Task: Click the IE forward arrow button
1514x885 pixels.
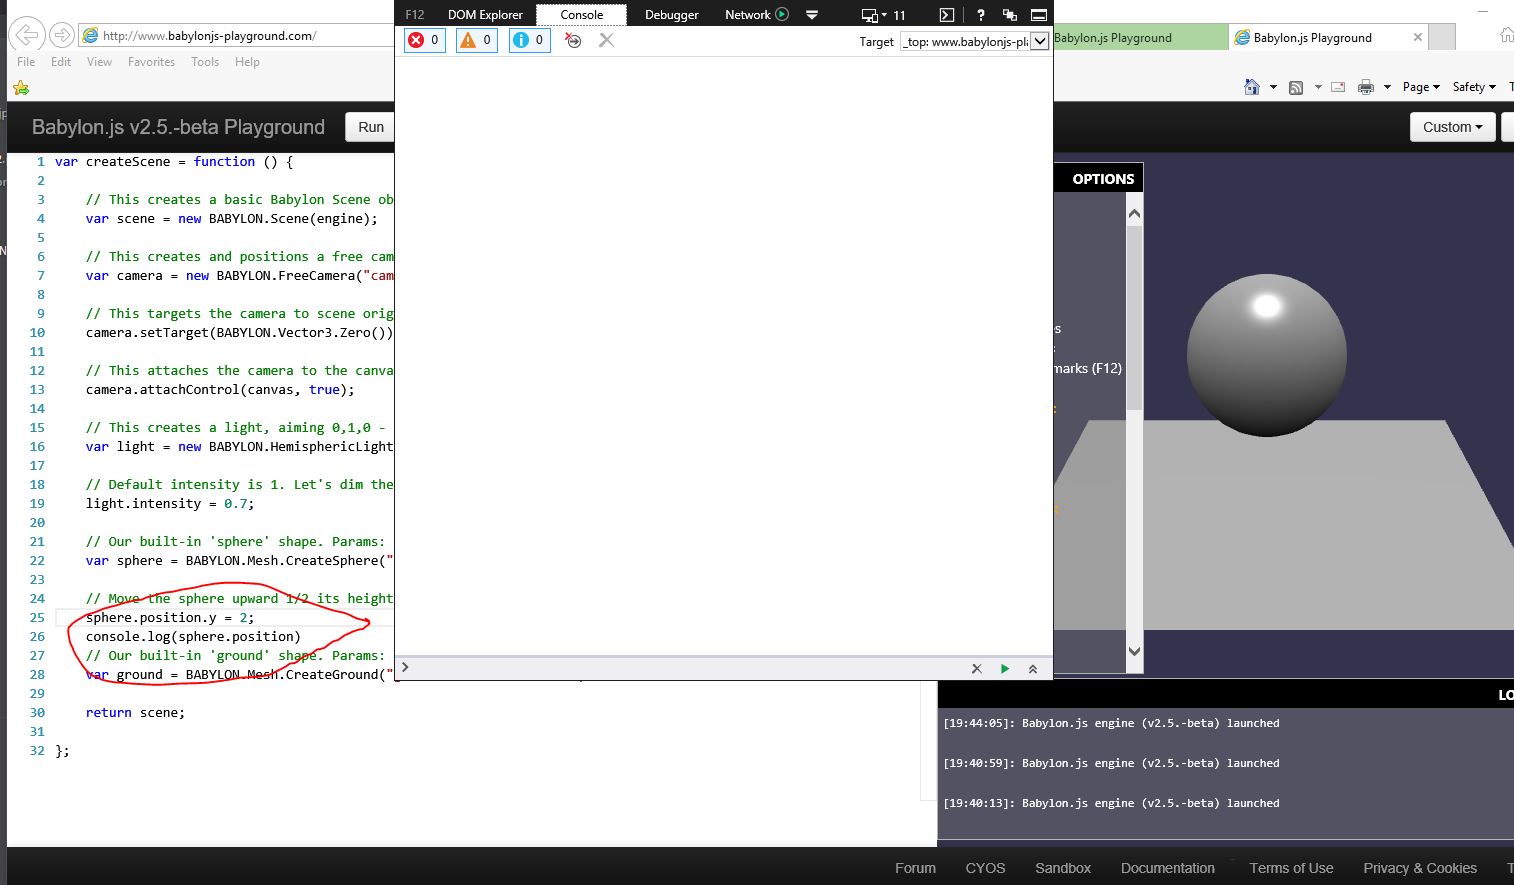Action: (61, 35)
